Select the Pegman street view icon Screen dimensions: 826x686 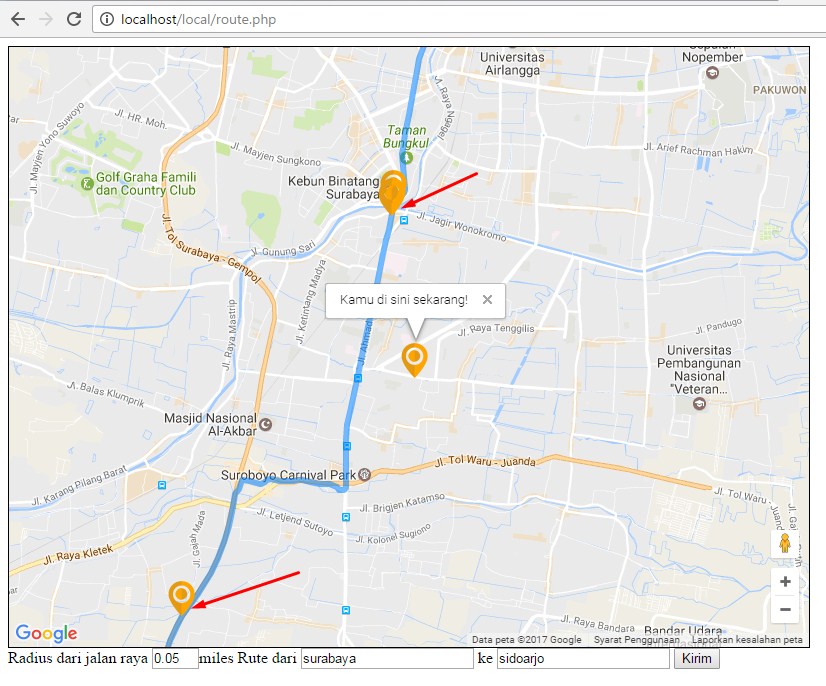pyautogui.click(x=786, y=545)
